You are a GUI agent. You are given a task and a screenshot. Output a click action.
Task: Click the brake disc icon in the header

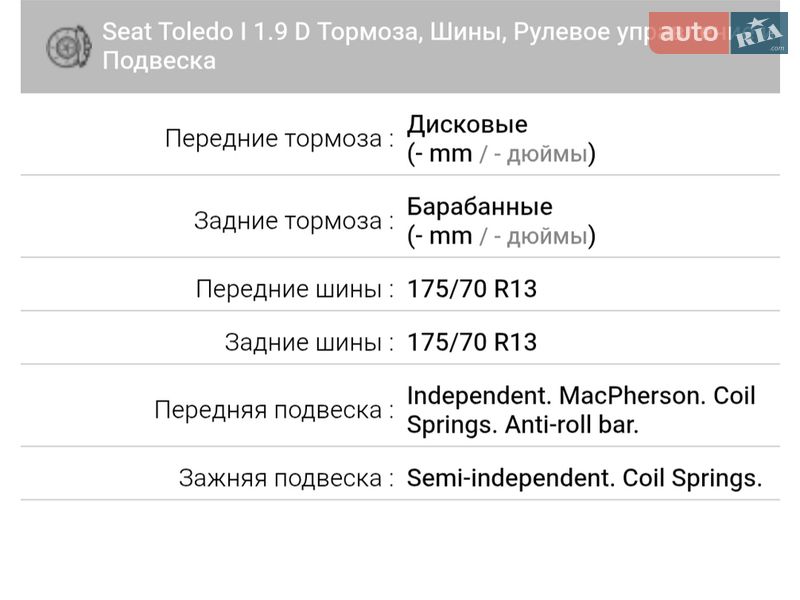tap(66, 45)
